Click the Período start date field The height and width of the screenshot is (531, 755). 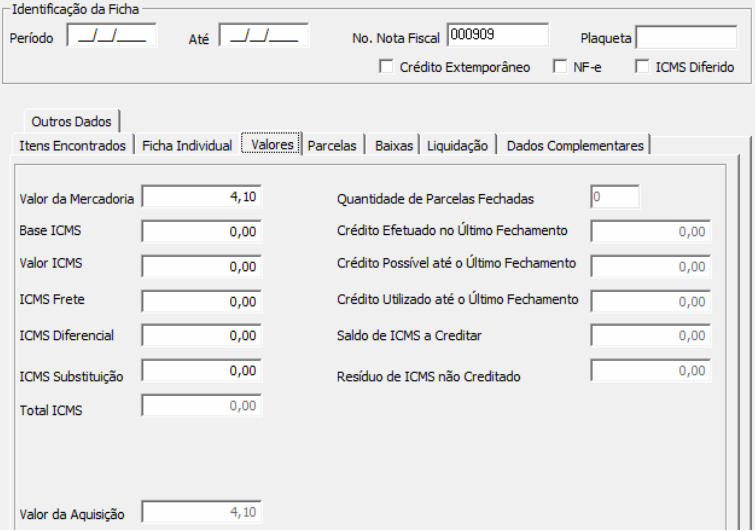coord(112,36)
